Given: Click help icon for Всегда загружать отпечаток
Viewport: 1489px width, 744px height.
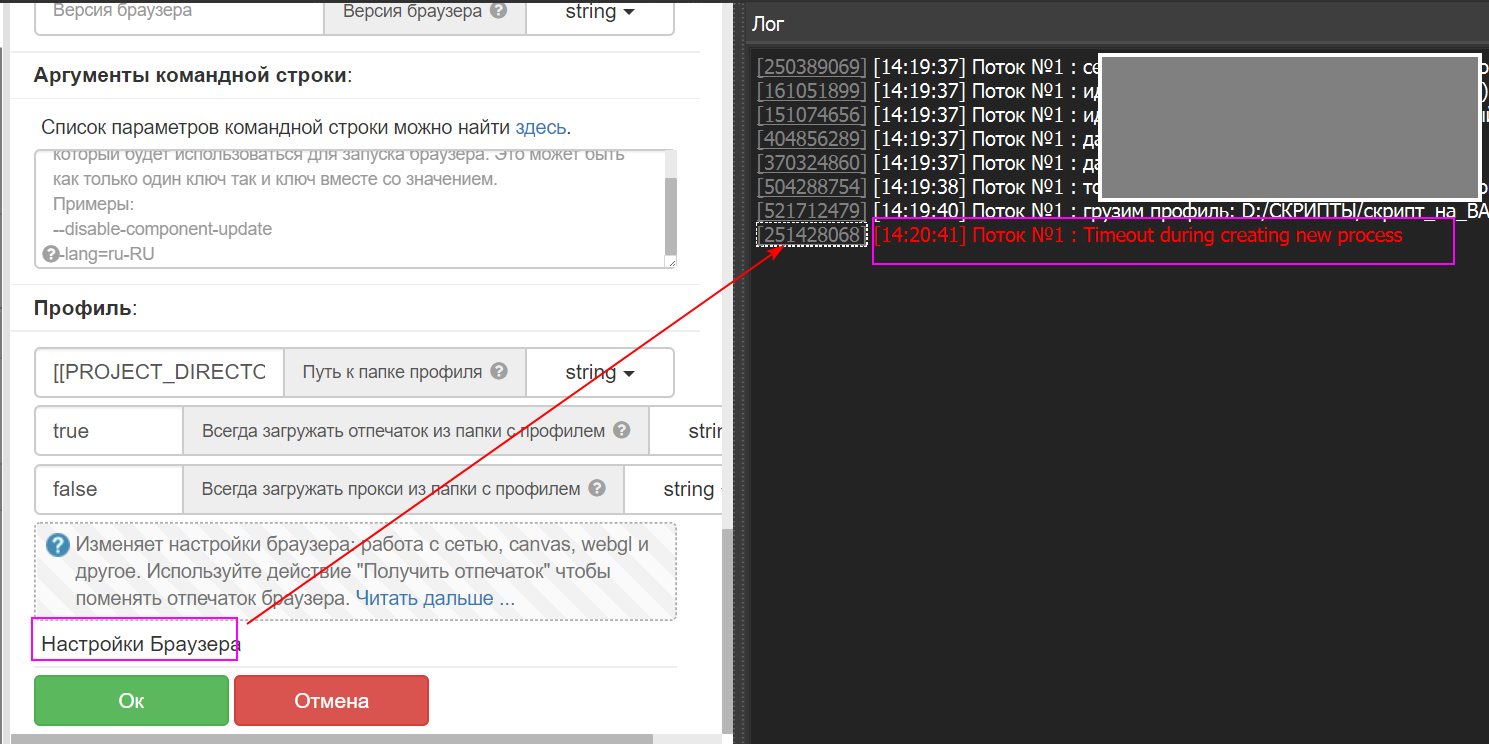Looking at the screenshot, I should 621,430.
